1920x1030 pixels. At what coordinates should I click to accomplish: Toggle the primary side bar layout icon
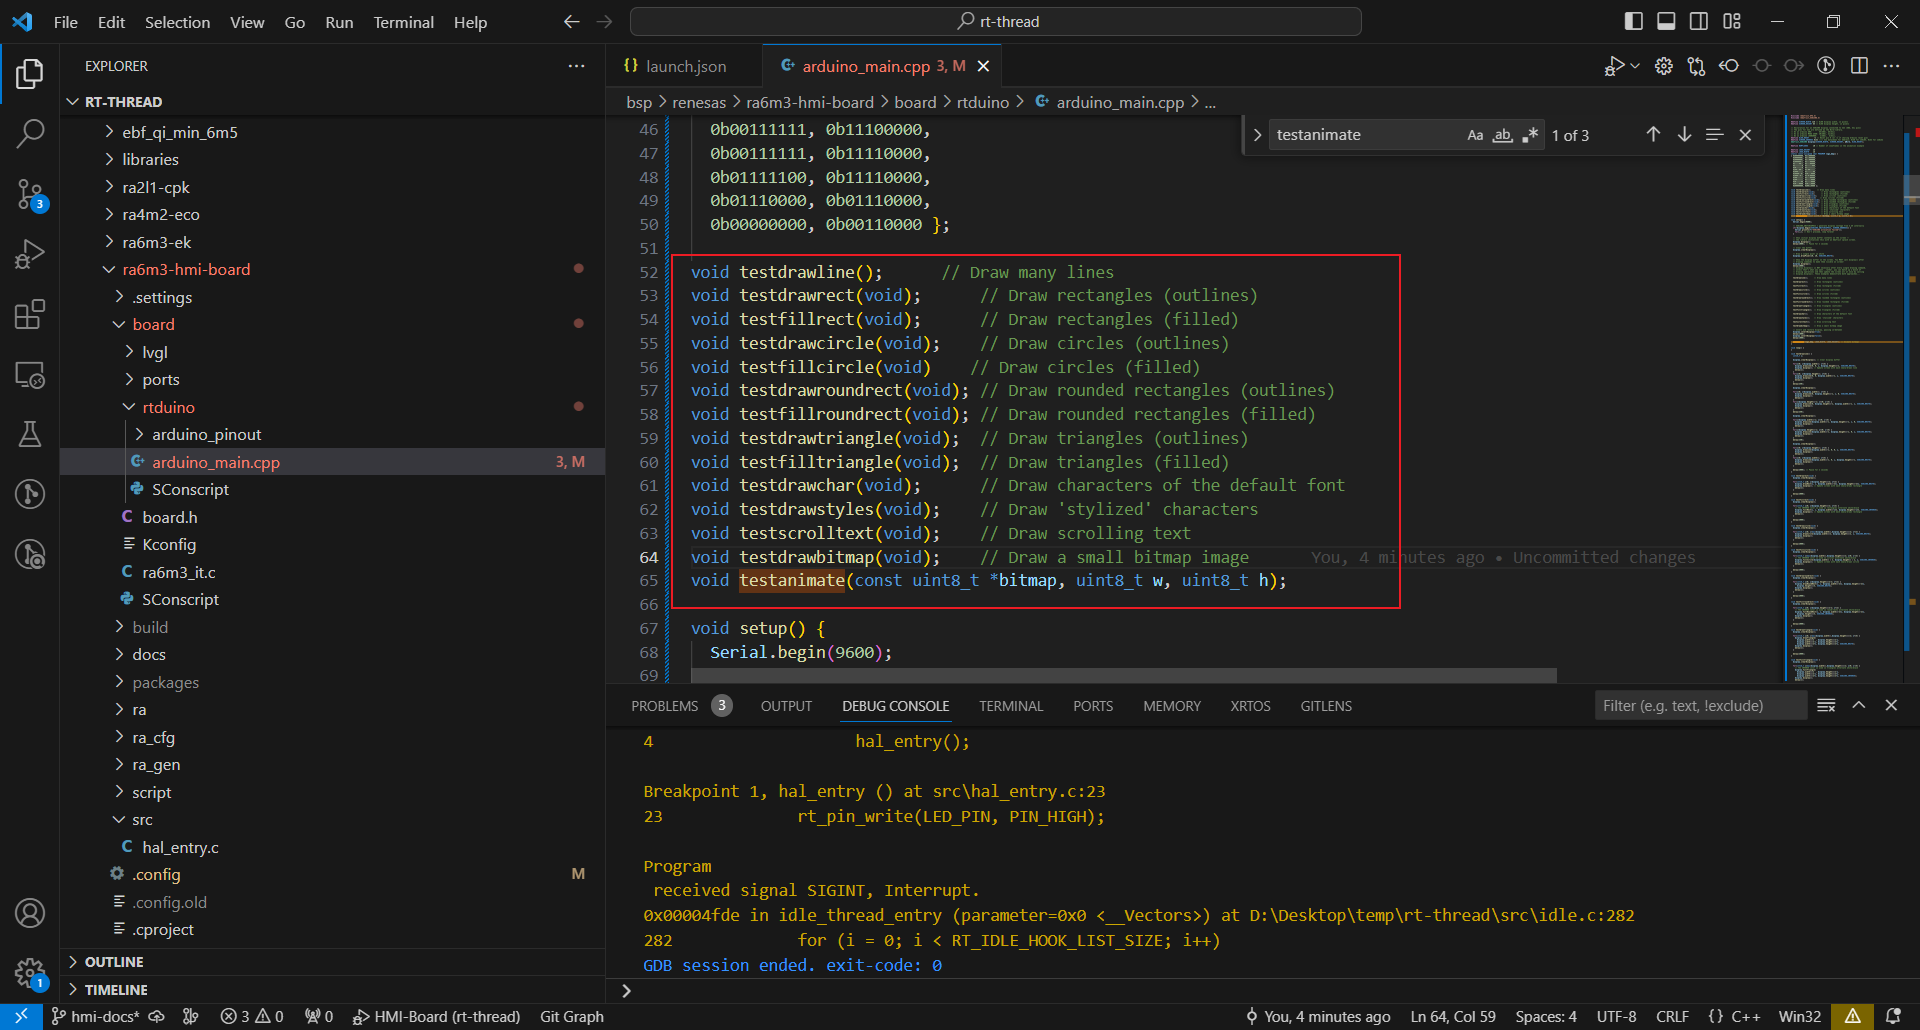[1634, 21]
